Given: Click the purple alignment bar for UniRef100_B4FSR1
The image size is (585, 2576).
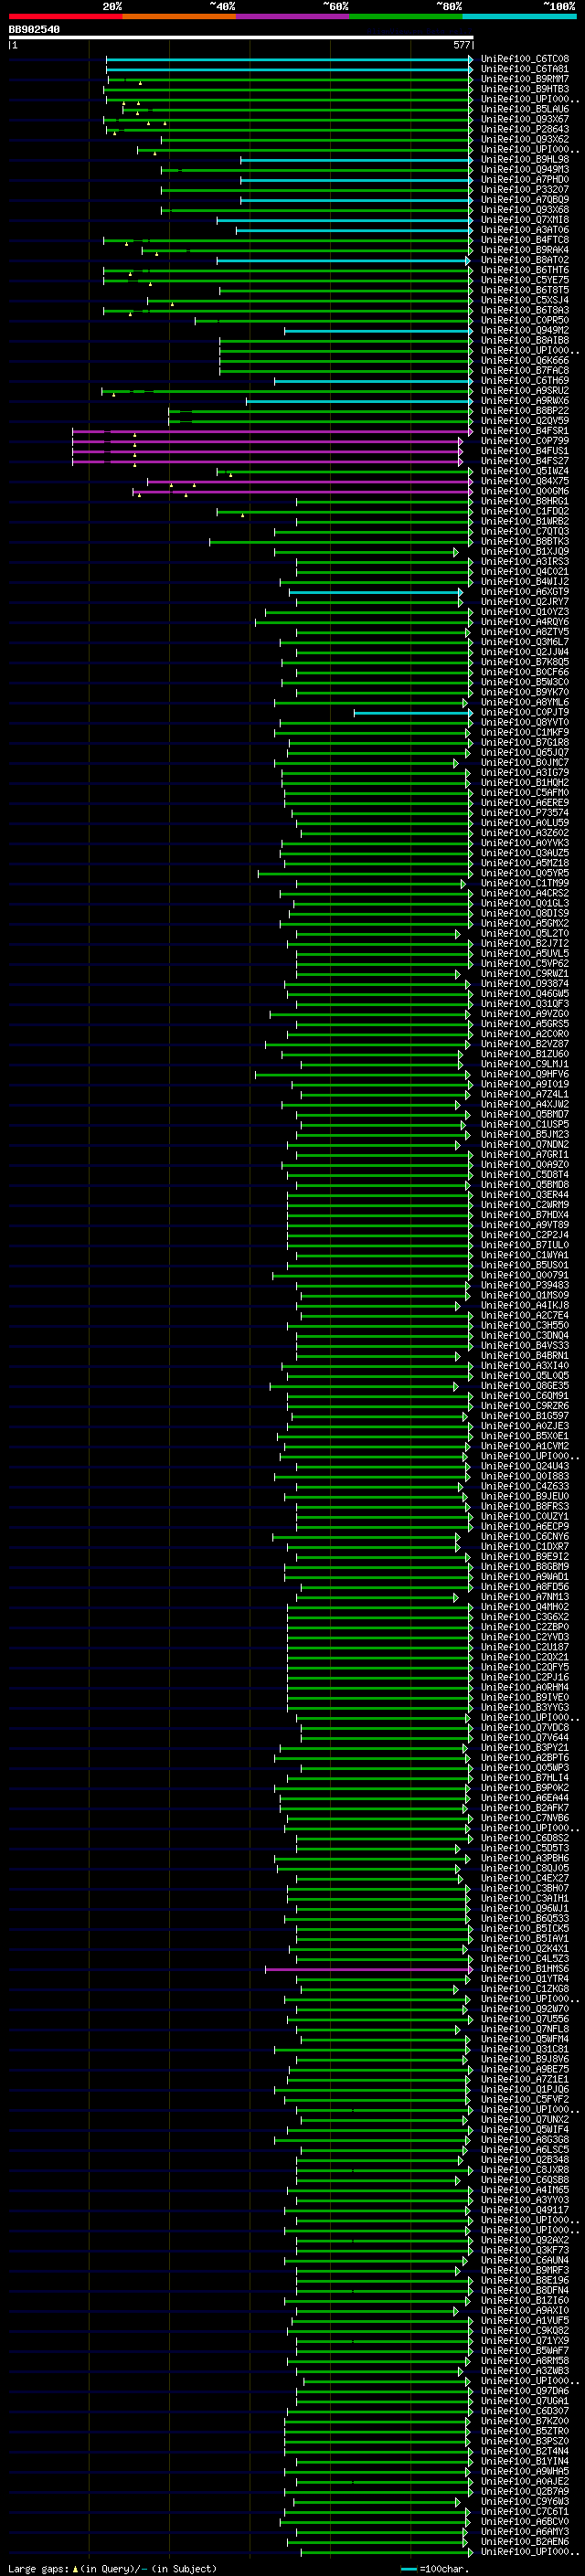Looking at the screenshot, I should click(x=272, y=431).
